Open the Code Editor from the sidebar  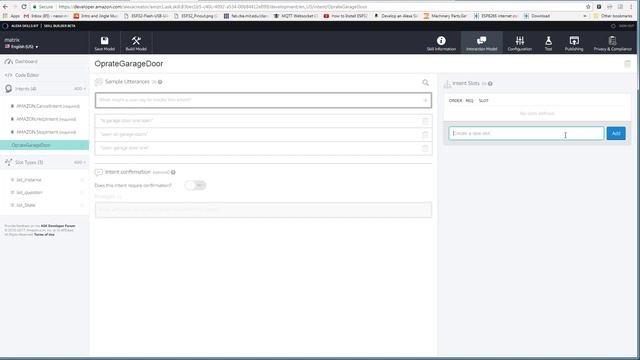(27, 75)
